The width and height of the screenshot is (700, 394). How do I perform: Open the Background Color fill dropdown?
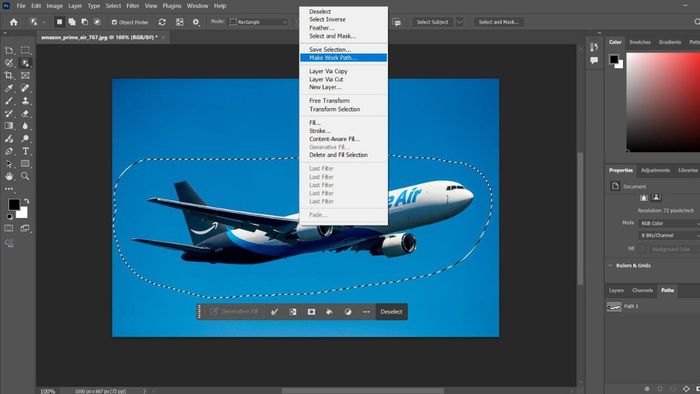674,249
